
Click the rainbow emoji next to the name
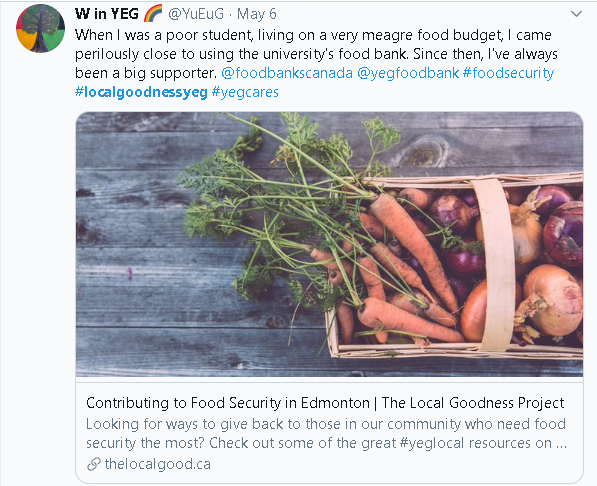[x=153, y=14]
